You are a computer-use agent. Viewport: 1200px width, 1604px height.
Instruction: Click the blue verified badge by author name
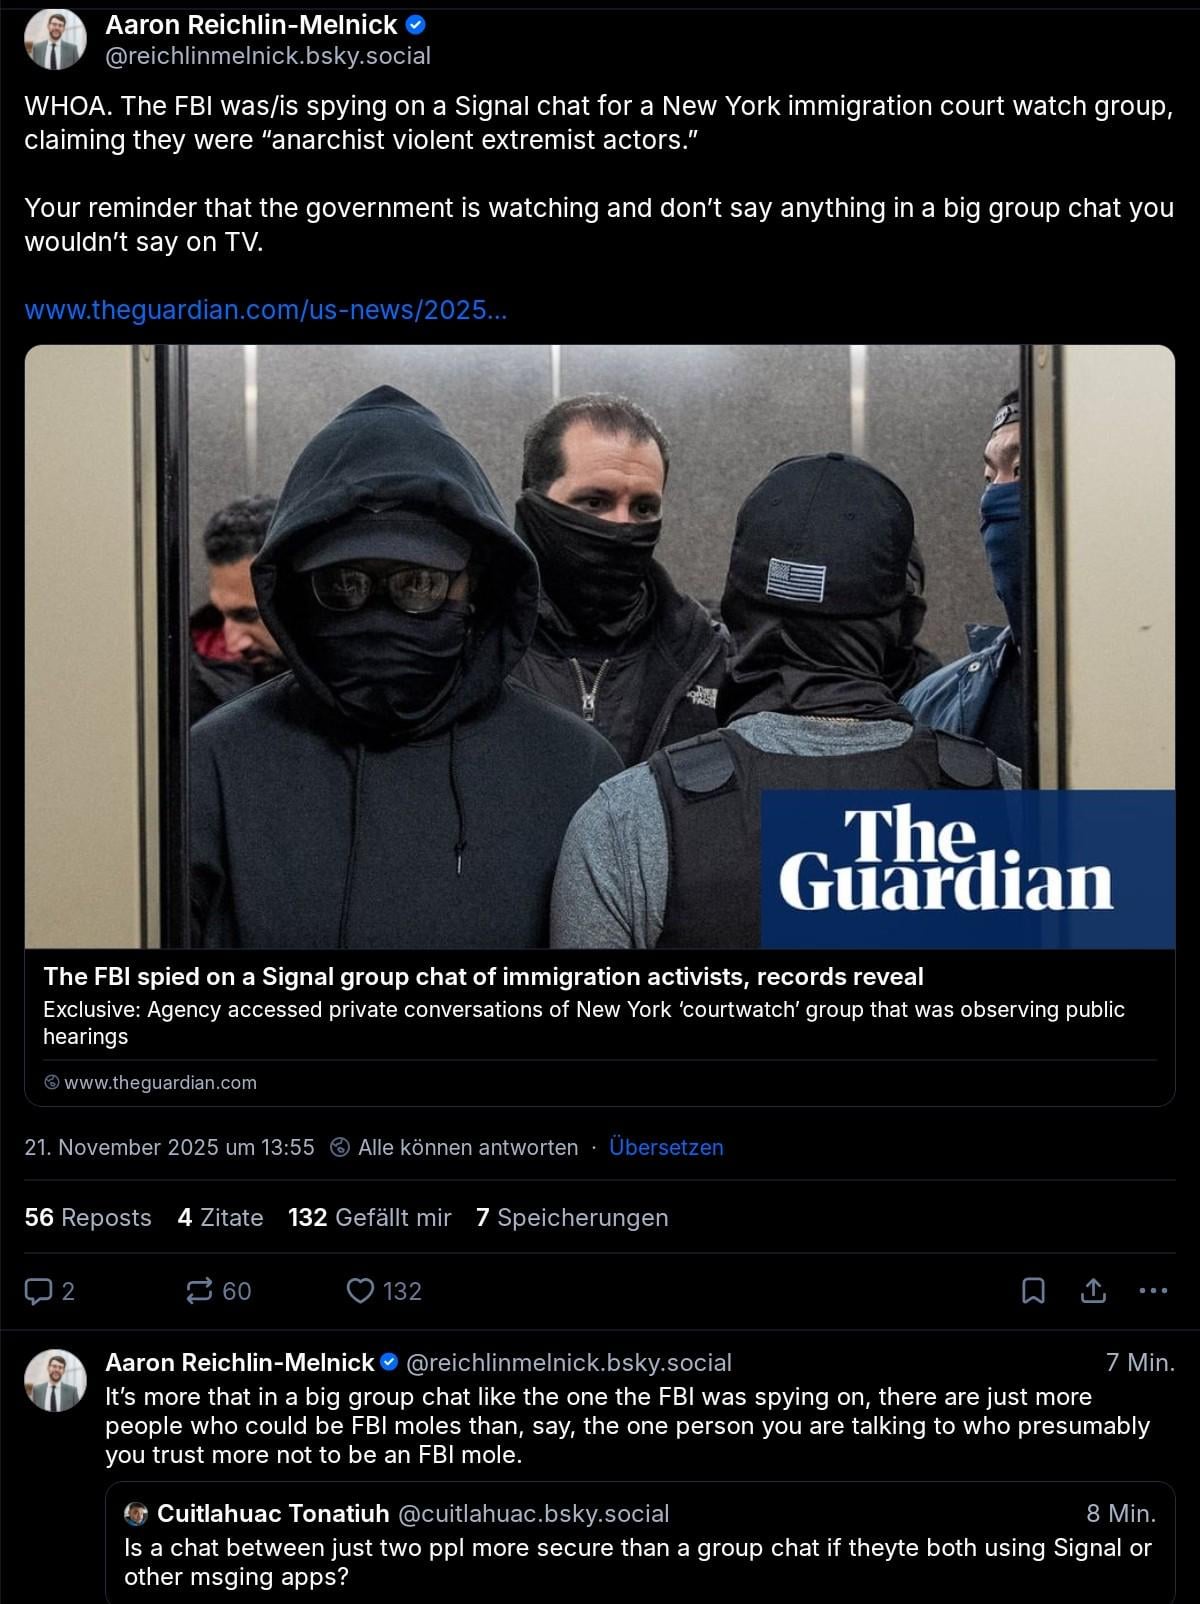coord(415,24)
